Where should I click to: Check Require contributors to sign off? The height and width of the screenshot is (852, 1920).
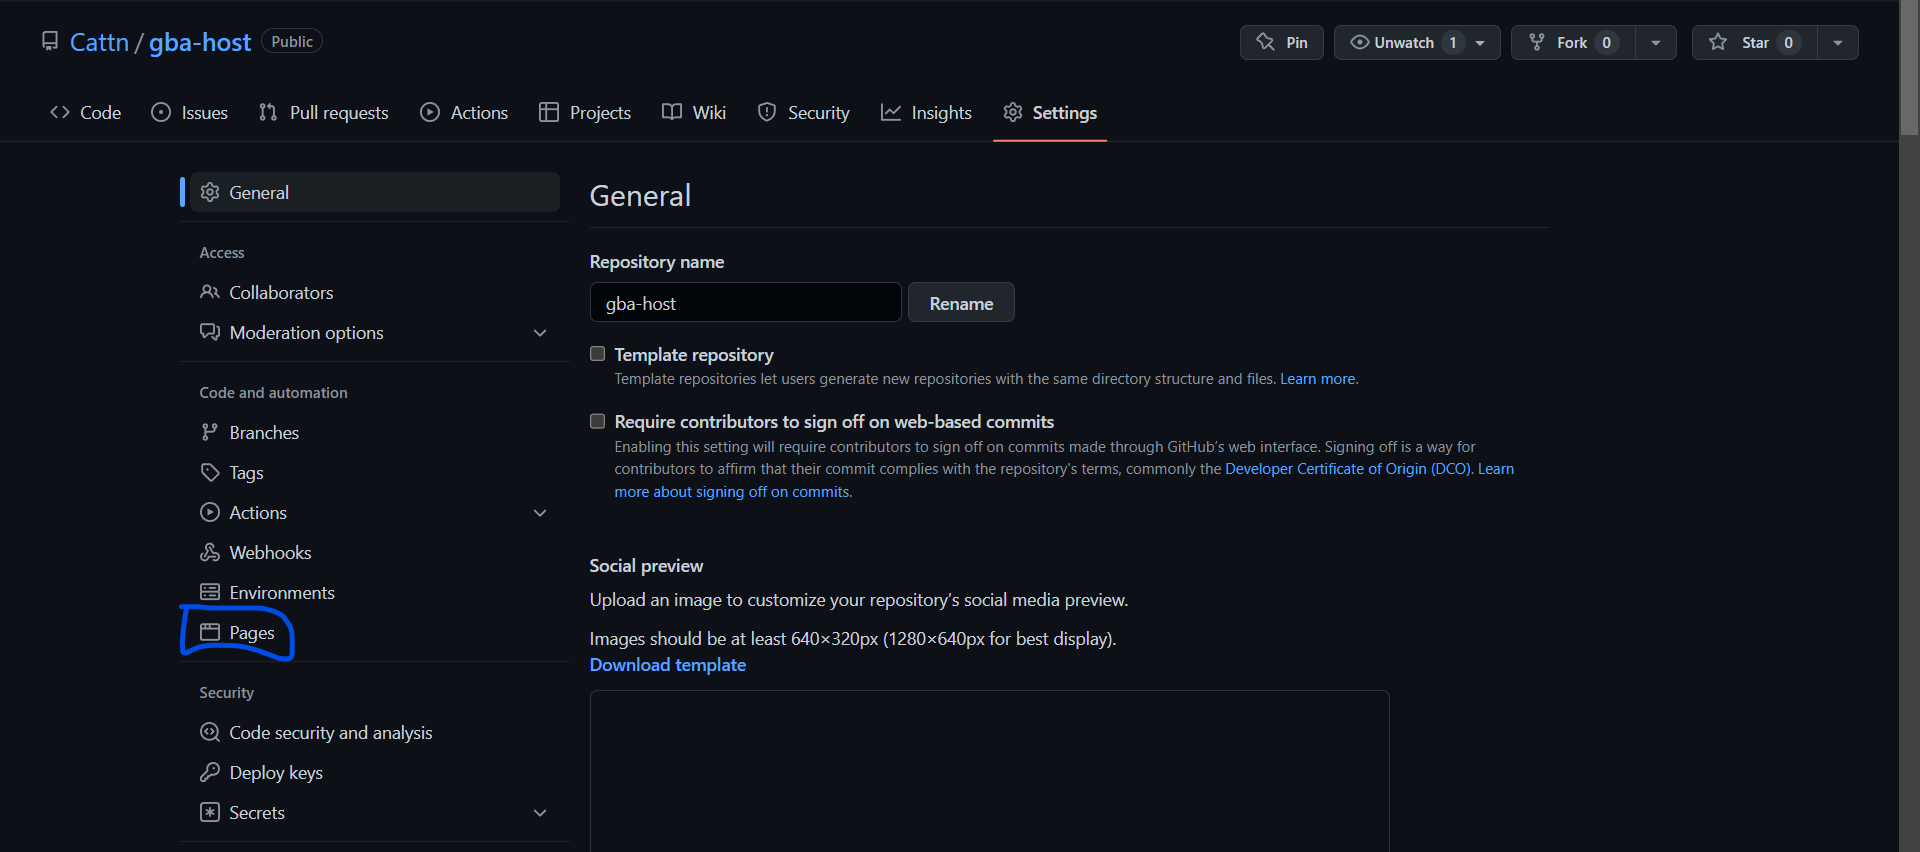(598, 421)
